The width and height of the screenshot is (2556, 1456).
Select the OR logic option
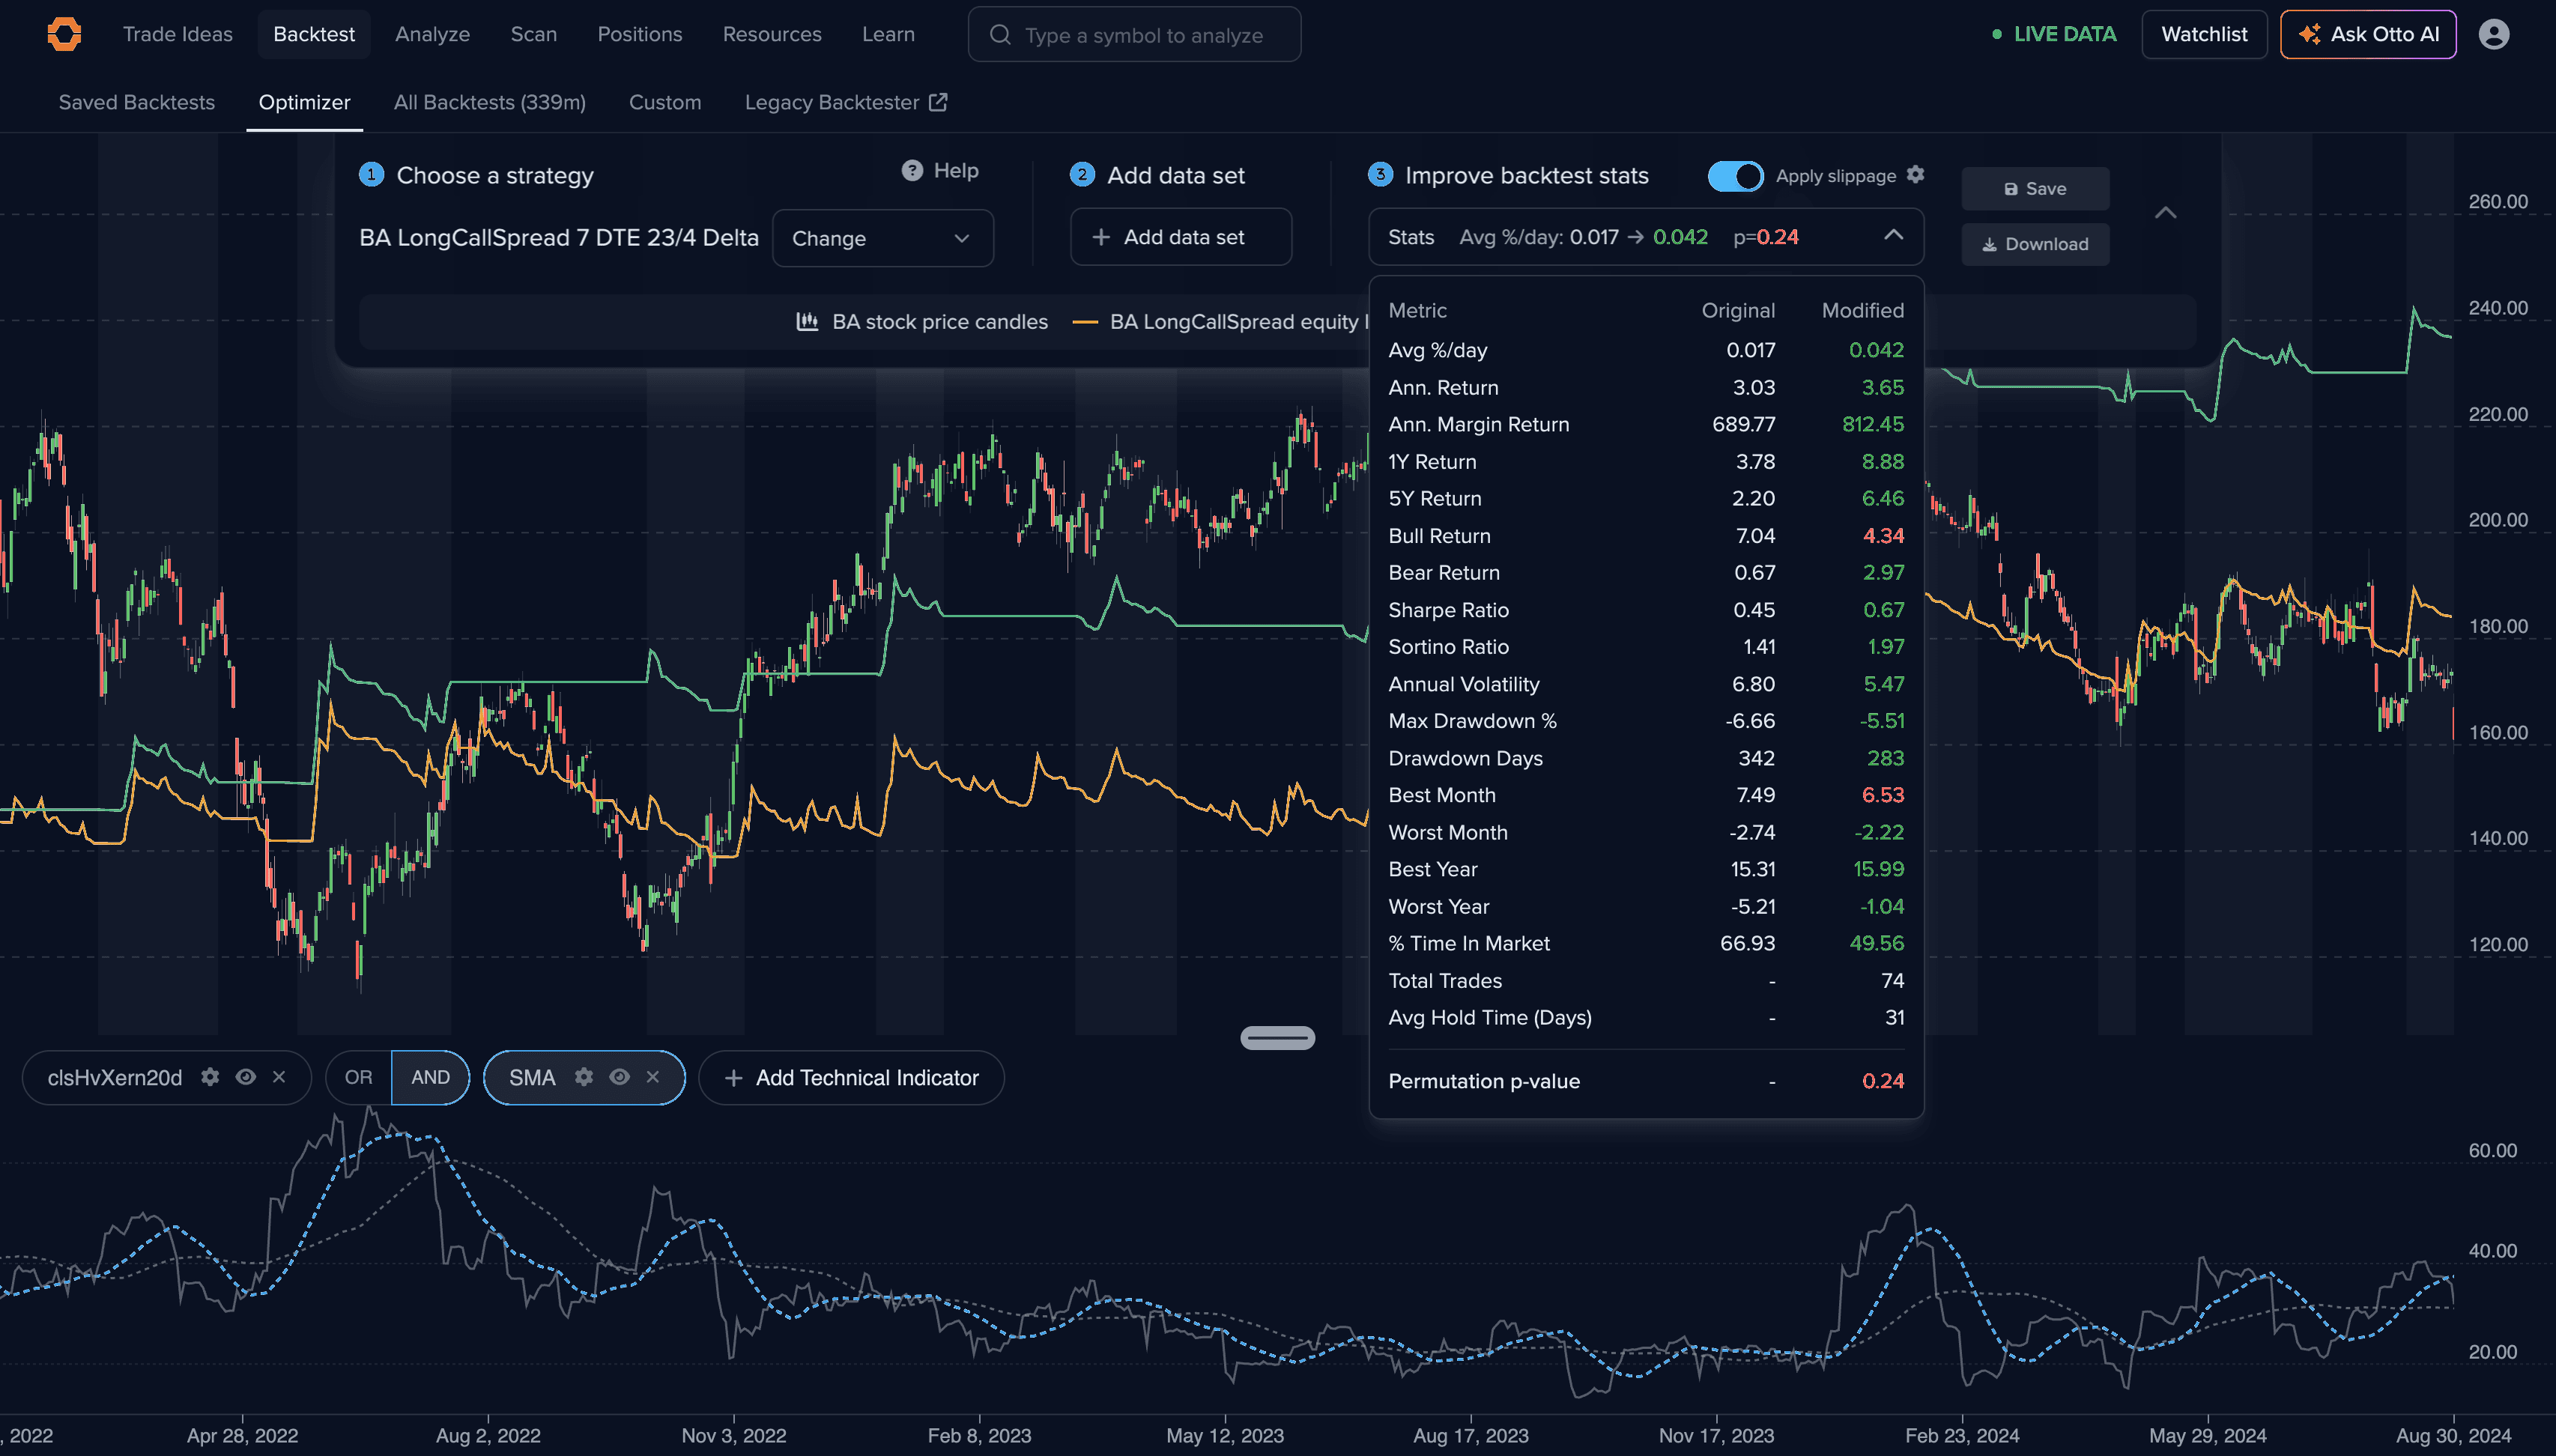358,1077
